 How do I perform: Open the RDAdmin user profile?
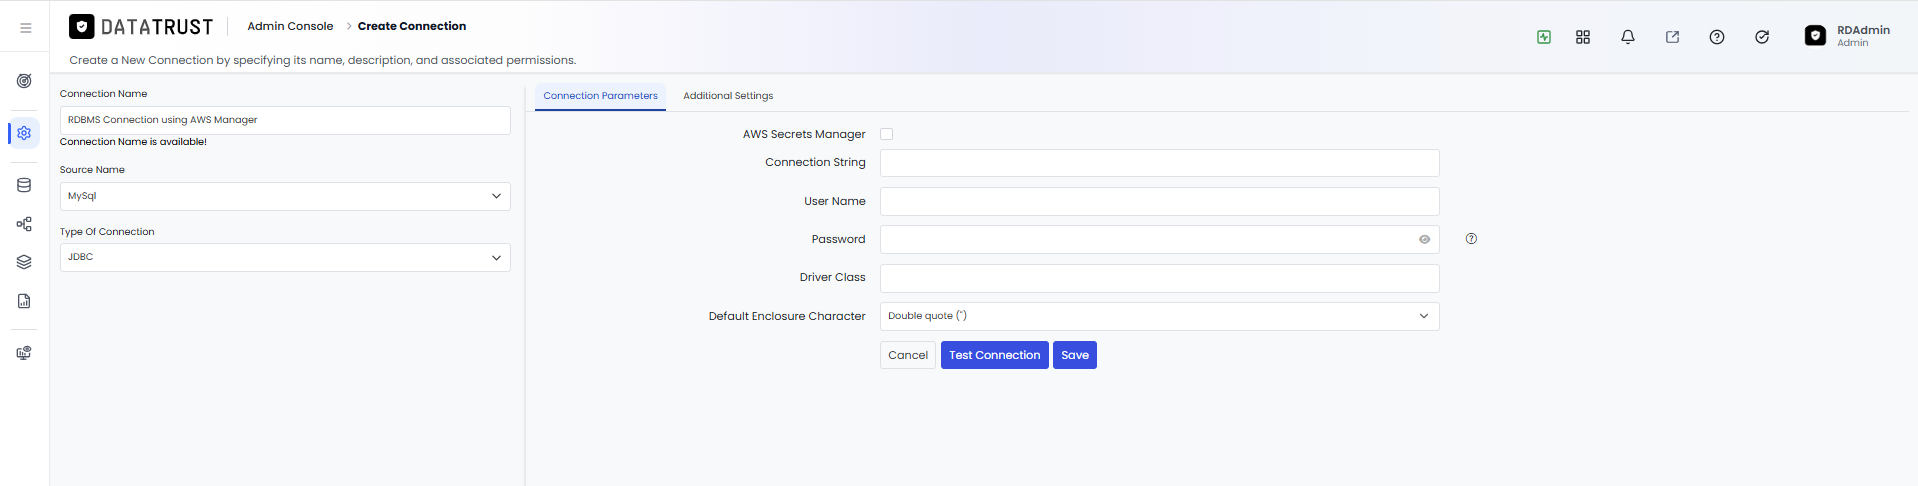[1848, 36]
